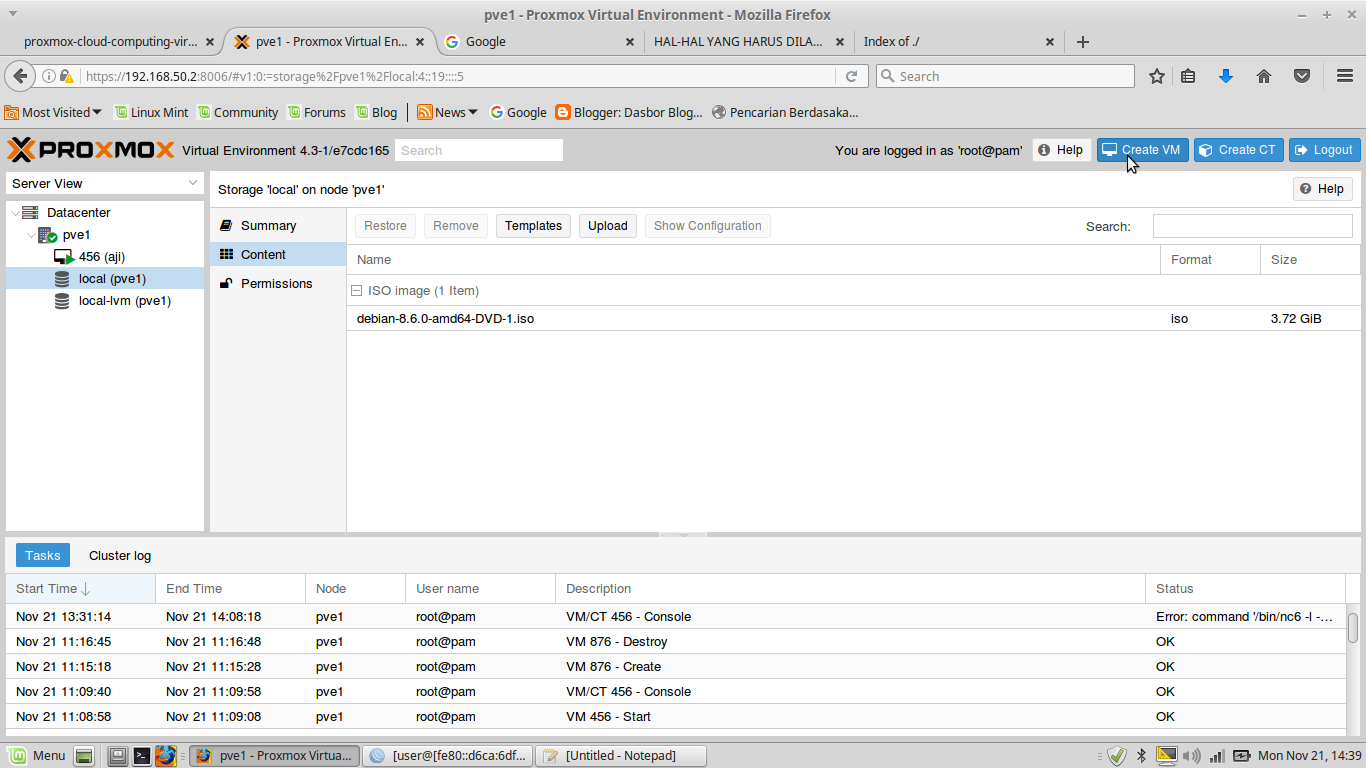Viewport: 1366px width, 768px height.
Task: Launch the grey computer-screen icon beside Terminal
Action: tap(118, 755)
